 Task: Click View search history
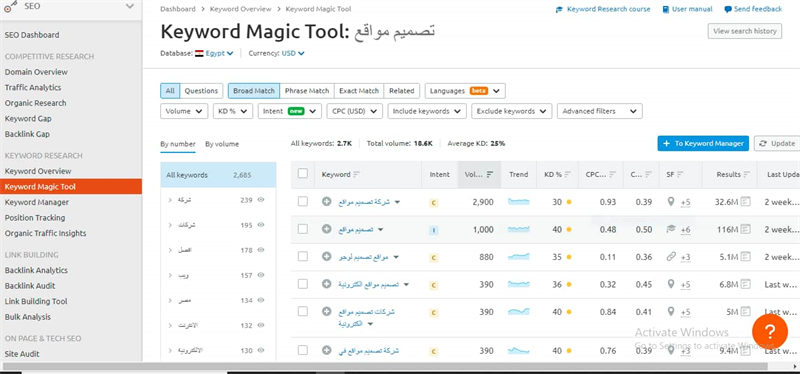744,31
